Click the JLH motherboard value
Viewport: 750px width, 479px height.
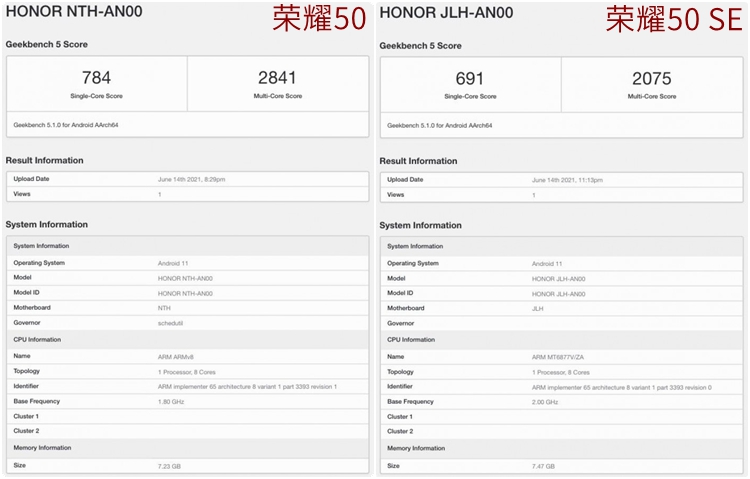tap(538, 309)
